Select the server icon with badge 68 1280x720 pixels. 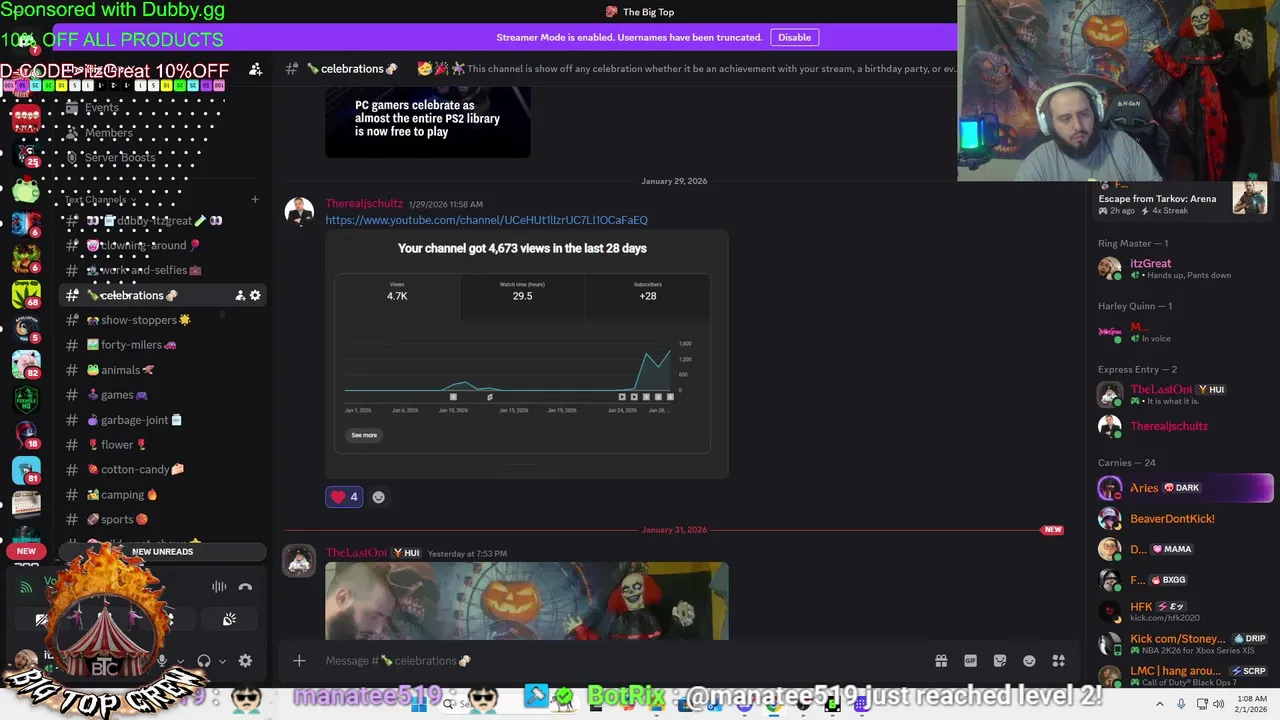26,293
